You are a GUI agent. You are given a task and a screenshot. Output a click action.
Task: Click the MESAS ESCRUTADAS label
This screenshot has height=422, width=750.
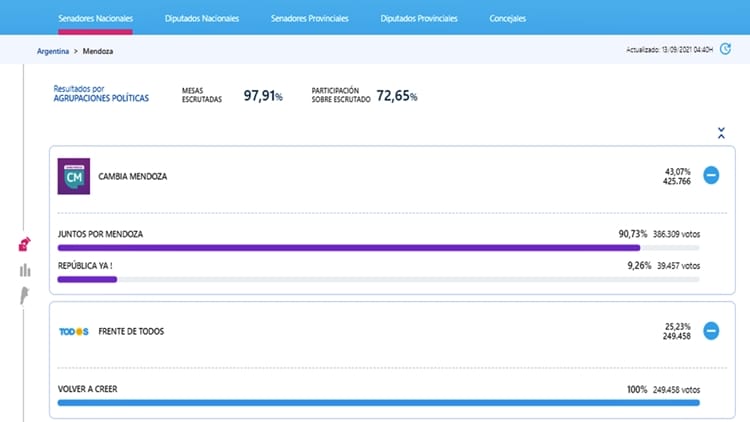tap(202, 95)
